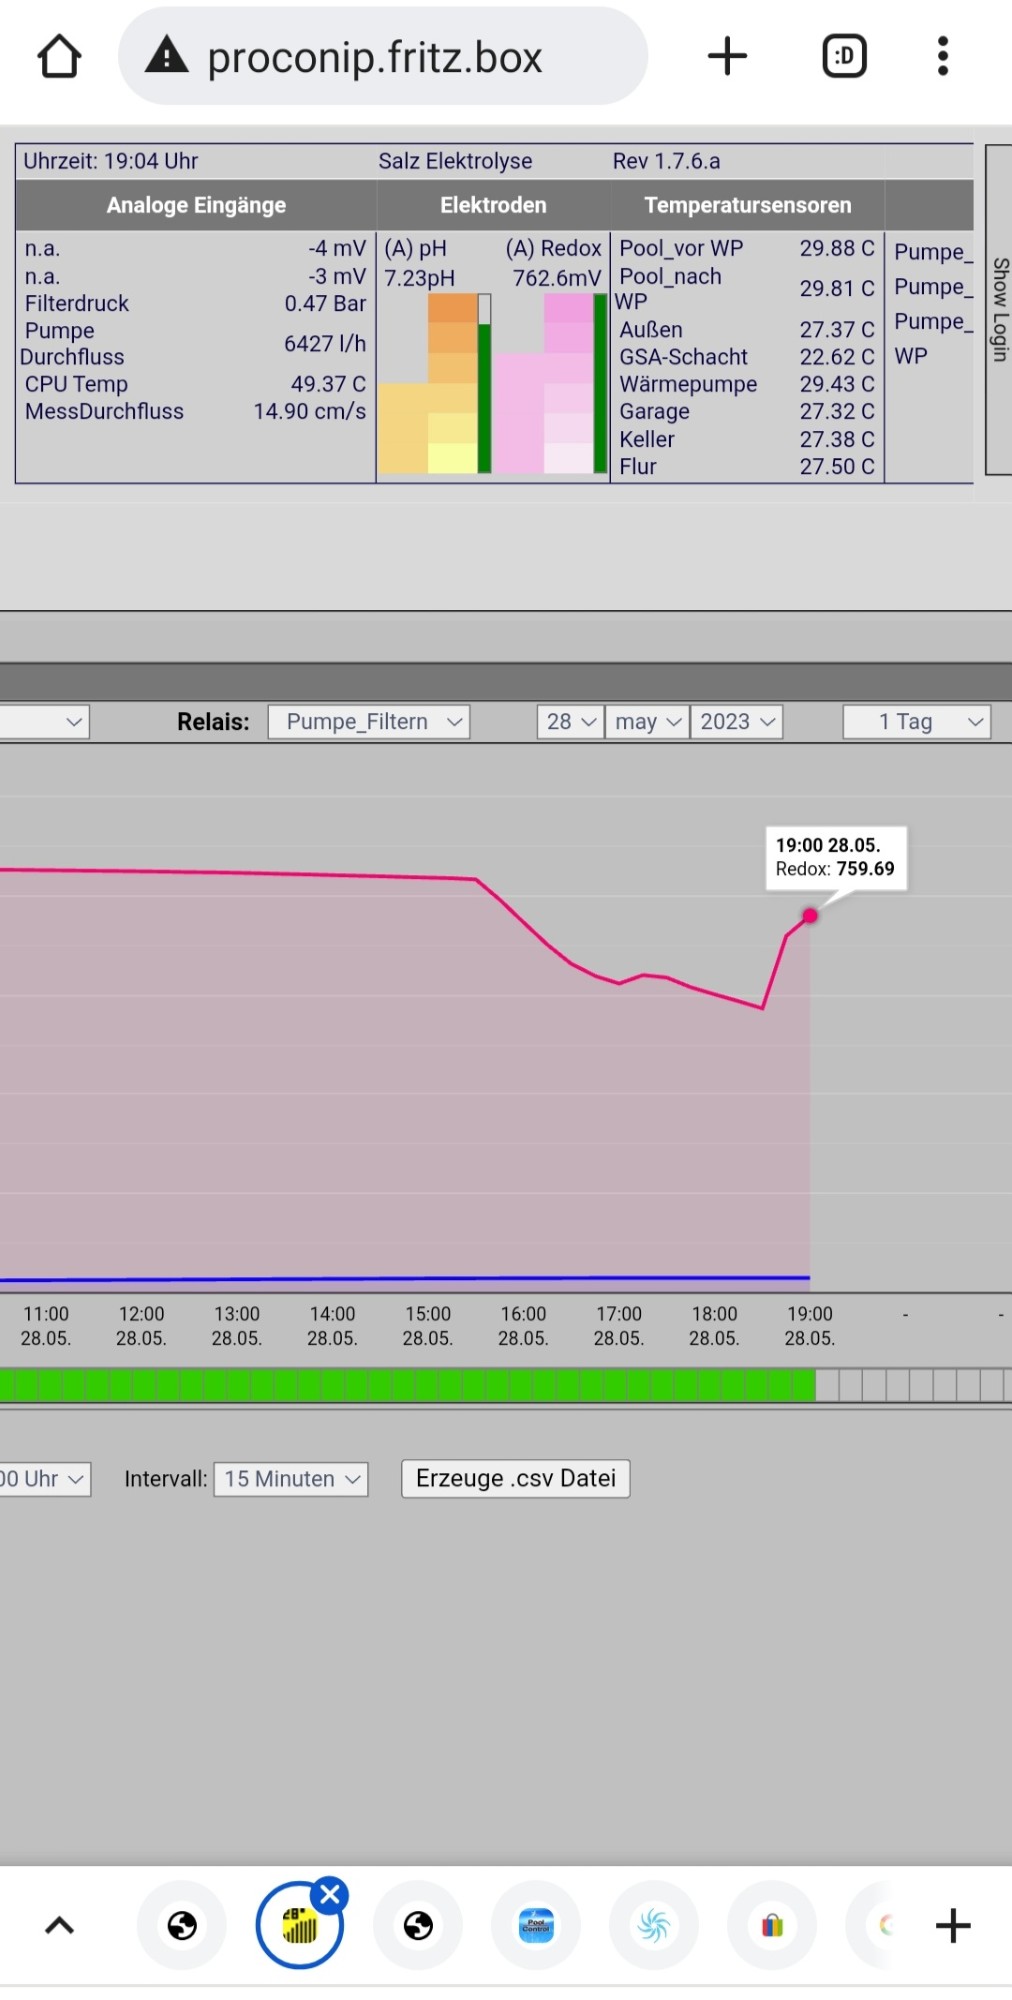
Task: Select the active yellow ProCon.IP tab
Action: tap(299, 1925)
